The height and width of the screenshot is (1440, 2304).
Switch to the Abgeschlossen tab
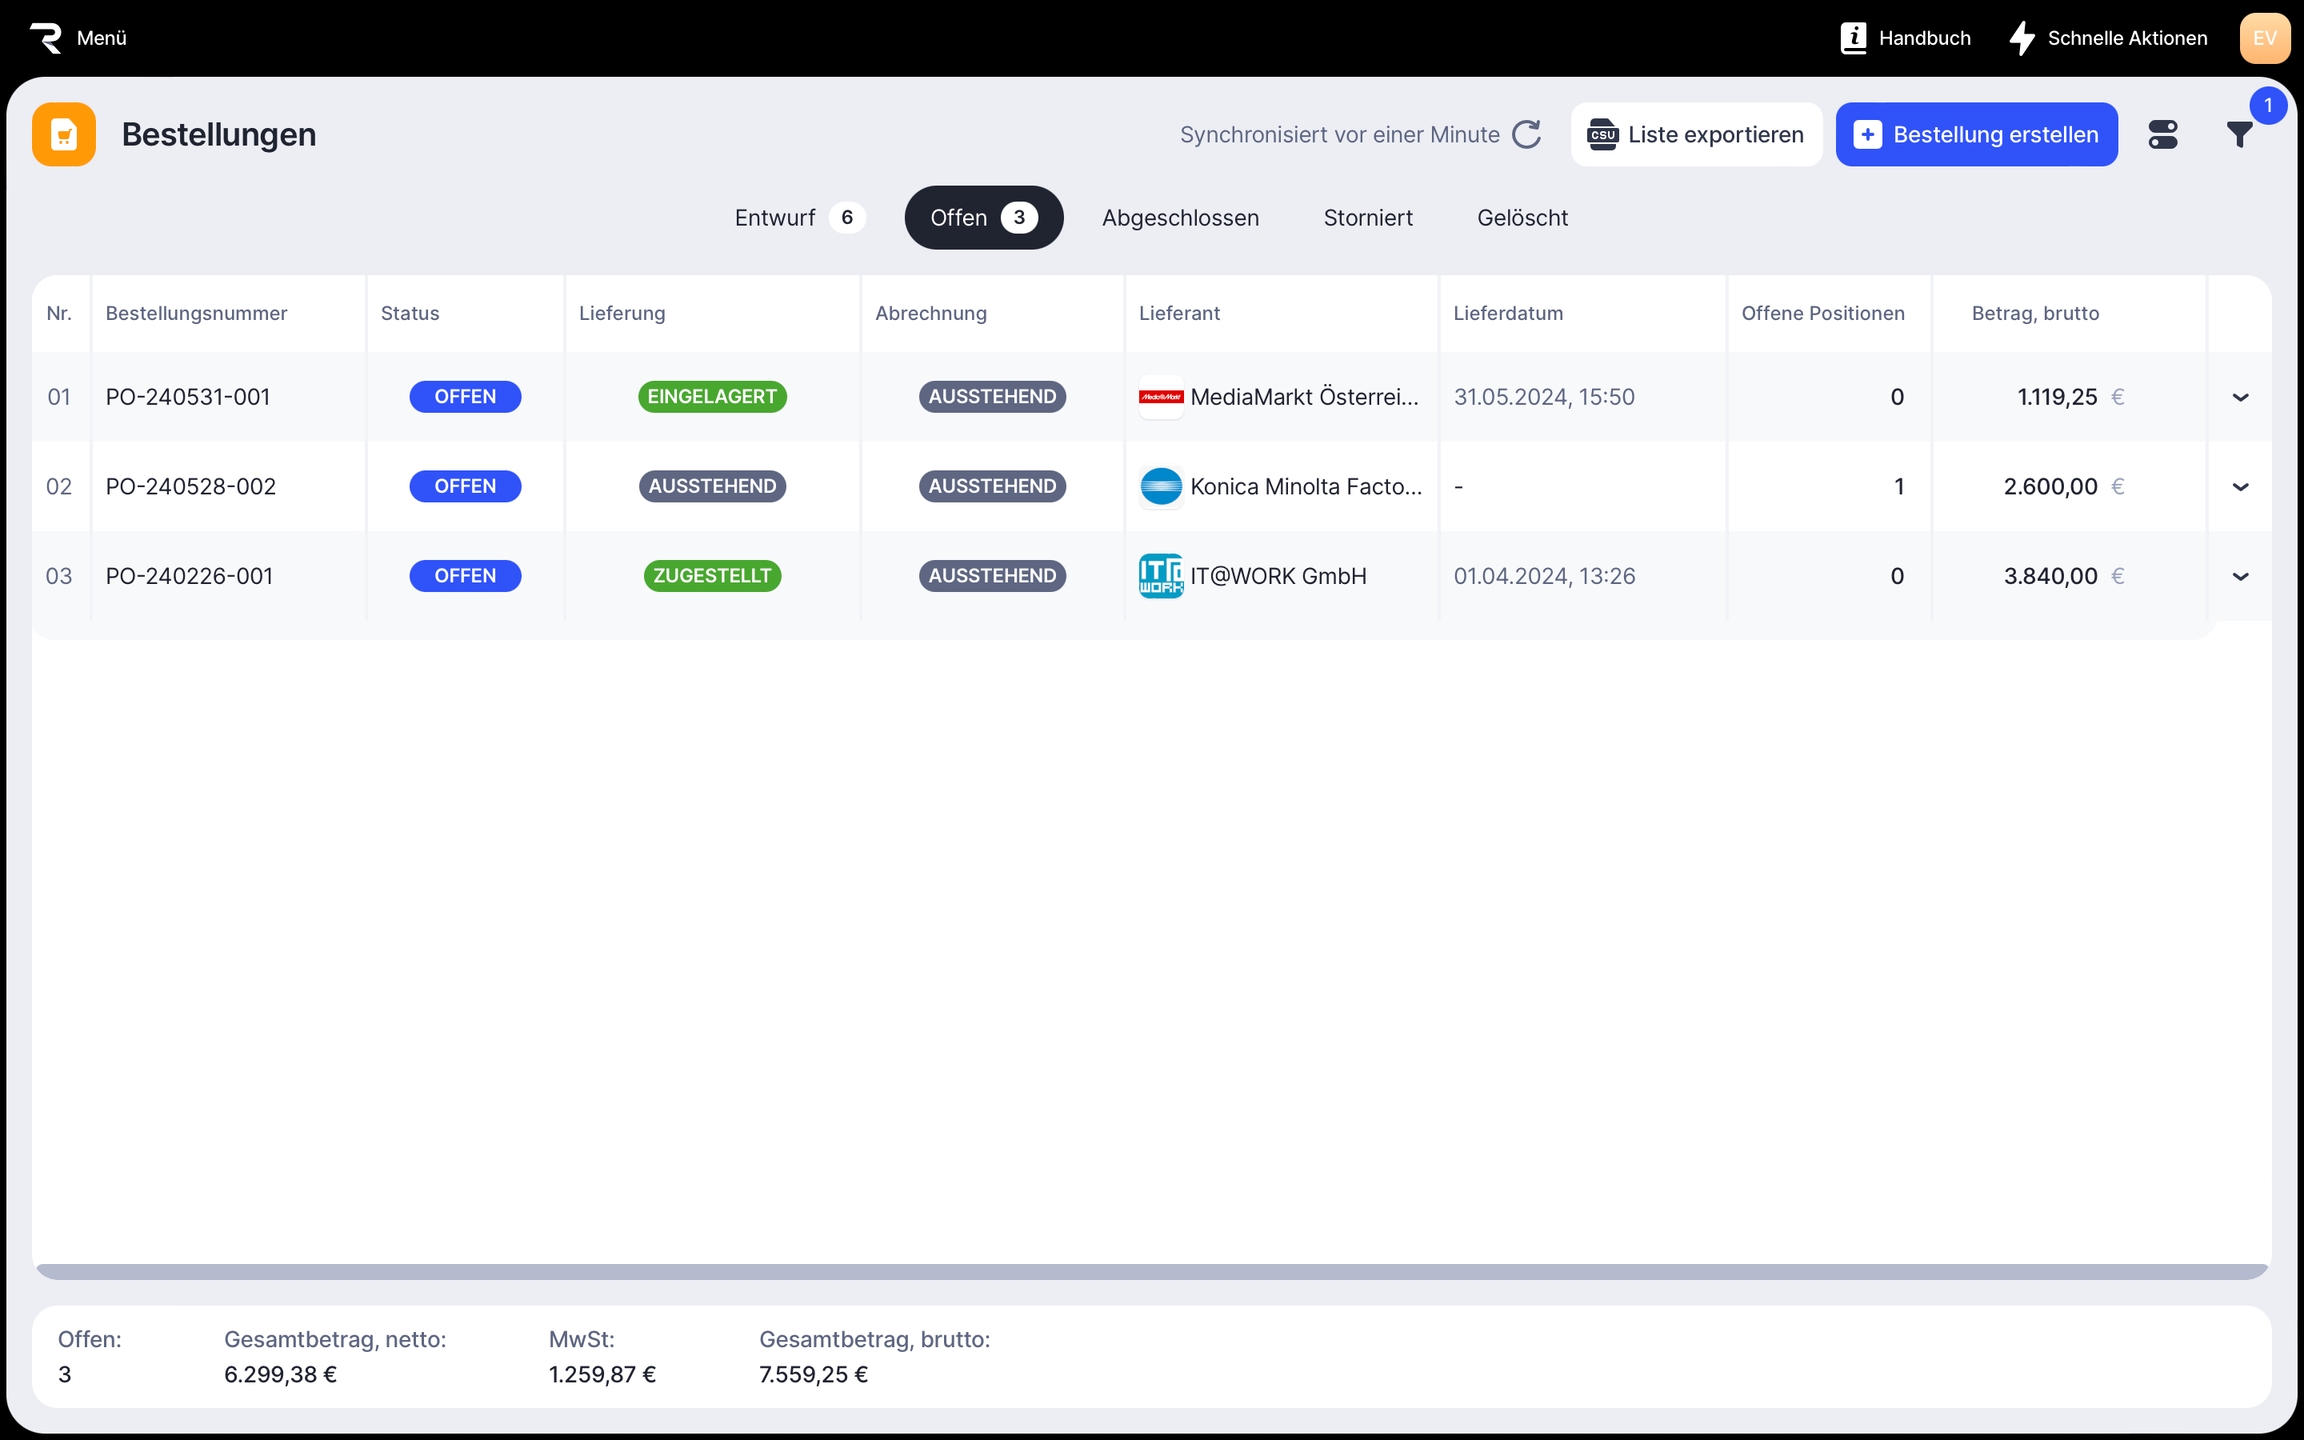pos(1180,218)
